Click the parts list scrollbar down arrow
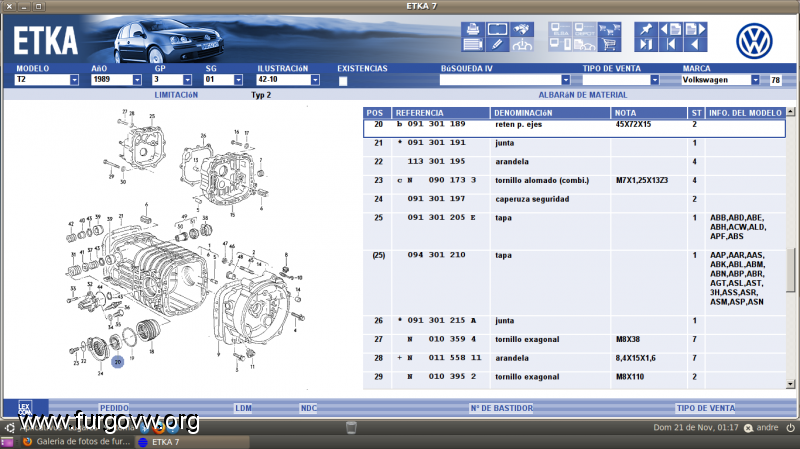The height and width of the screenshot is (449, 800). point(790,384)
